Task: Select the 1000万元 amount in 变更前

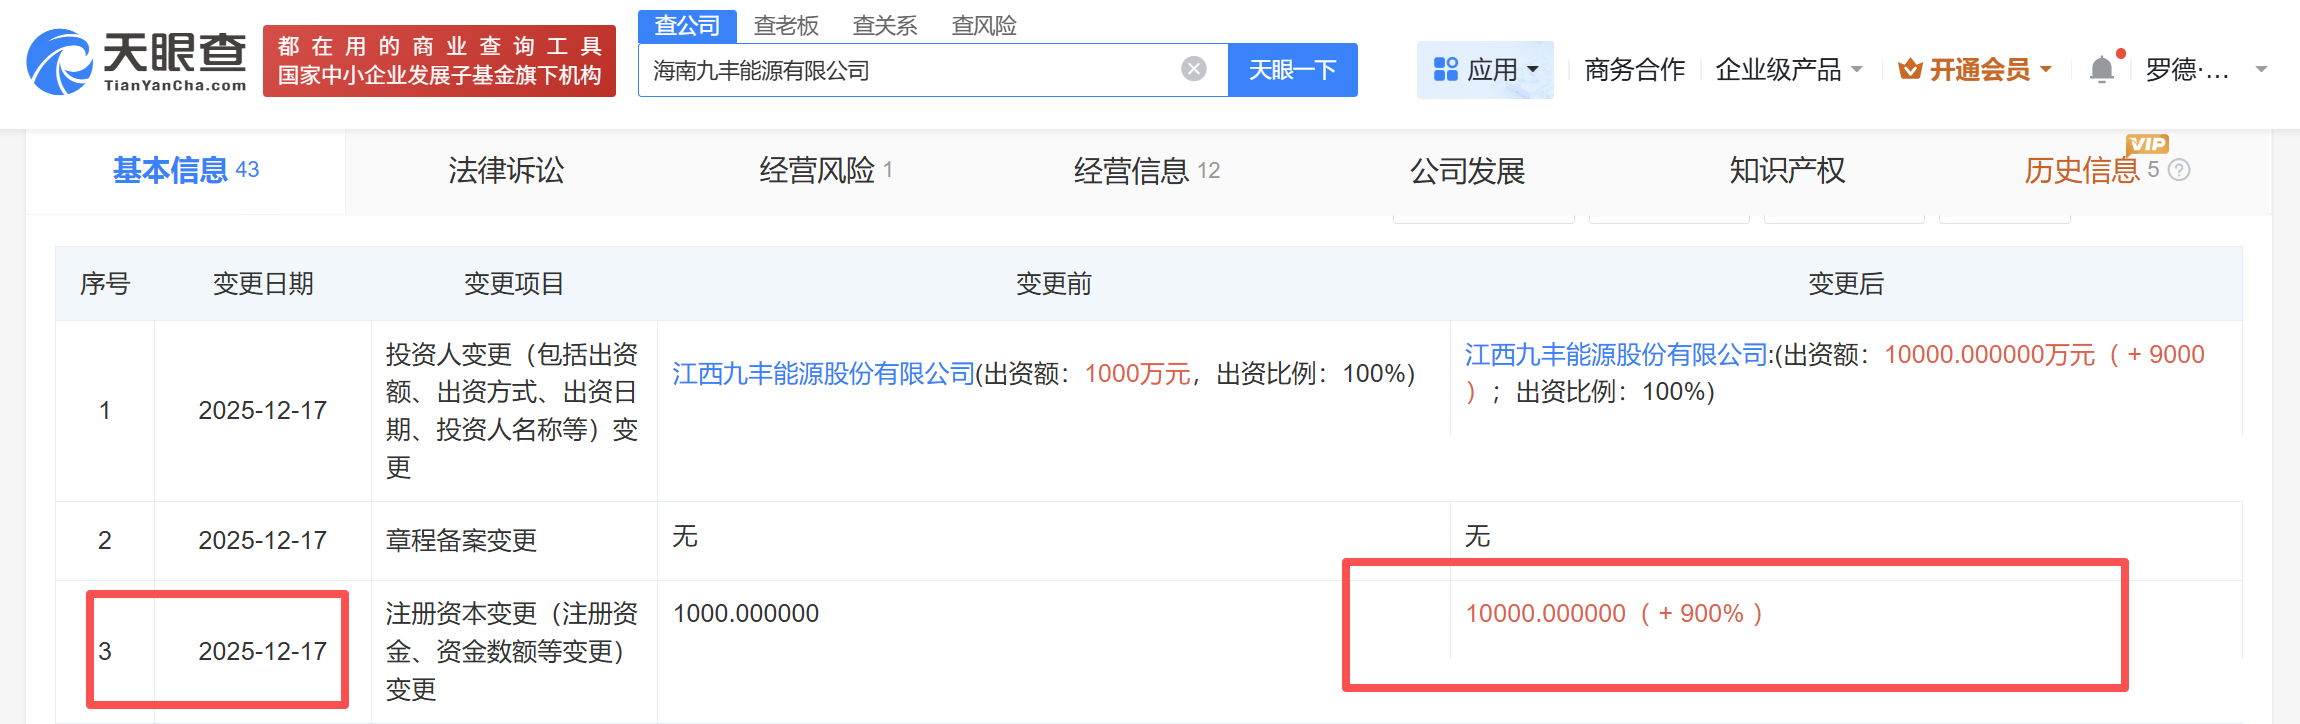Action: coord(1138,374)
